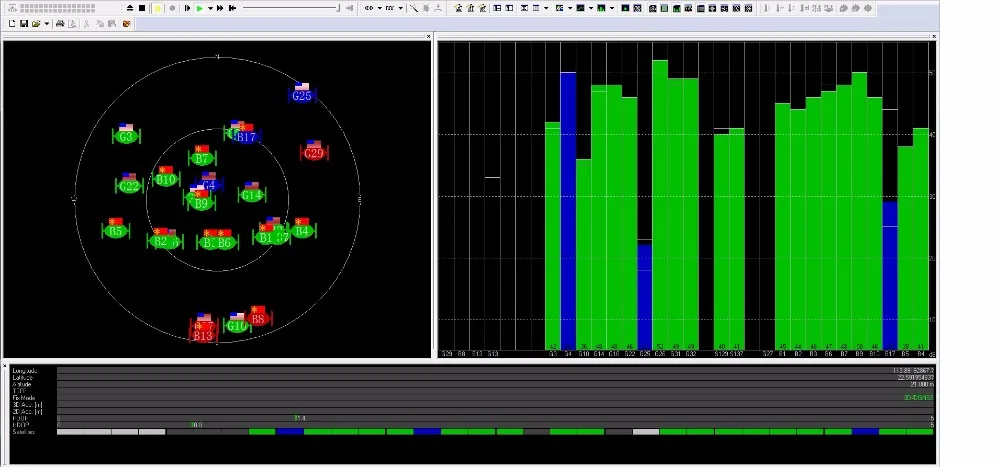Open the dropdown beside the blue chart icon
1000x467 pixels.
tap(570, 8)
